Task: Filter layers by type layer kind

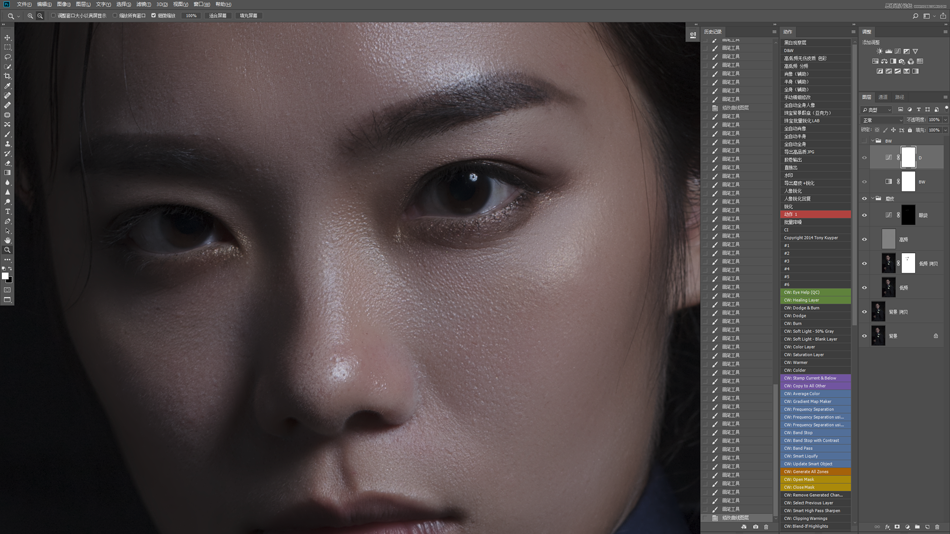Action: (x=918, y=110)
